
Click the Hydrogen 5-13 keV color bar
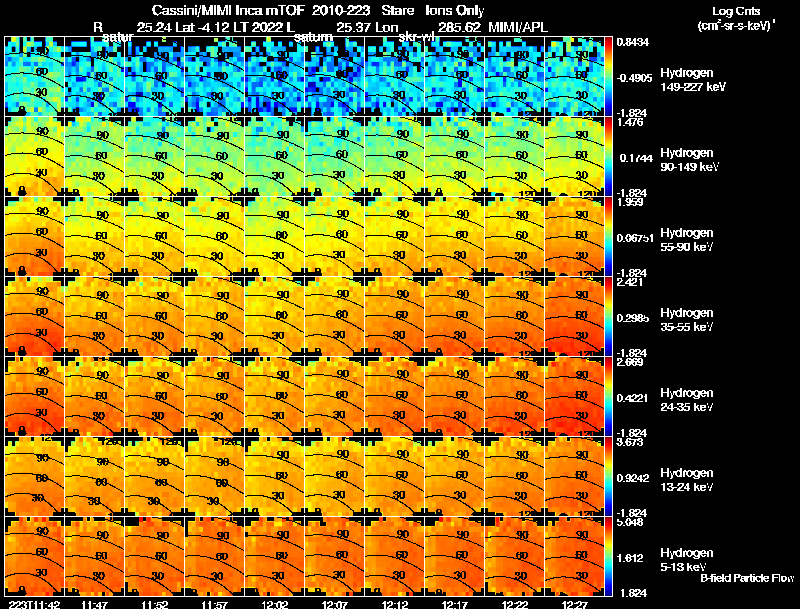pyautogui.click(x=609, y=557)
